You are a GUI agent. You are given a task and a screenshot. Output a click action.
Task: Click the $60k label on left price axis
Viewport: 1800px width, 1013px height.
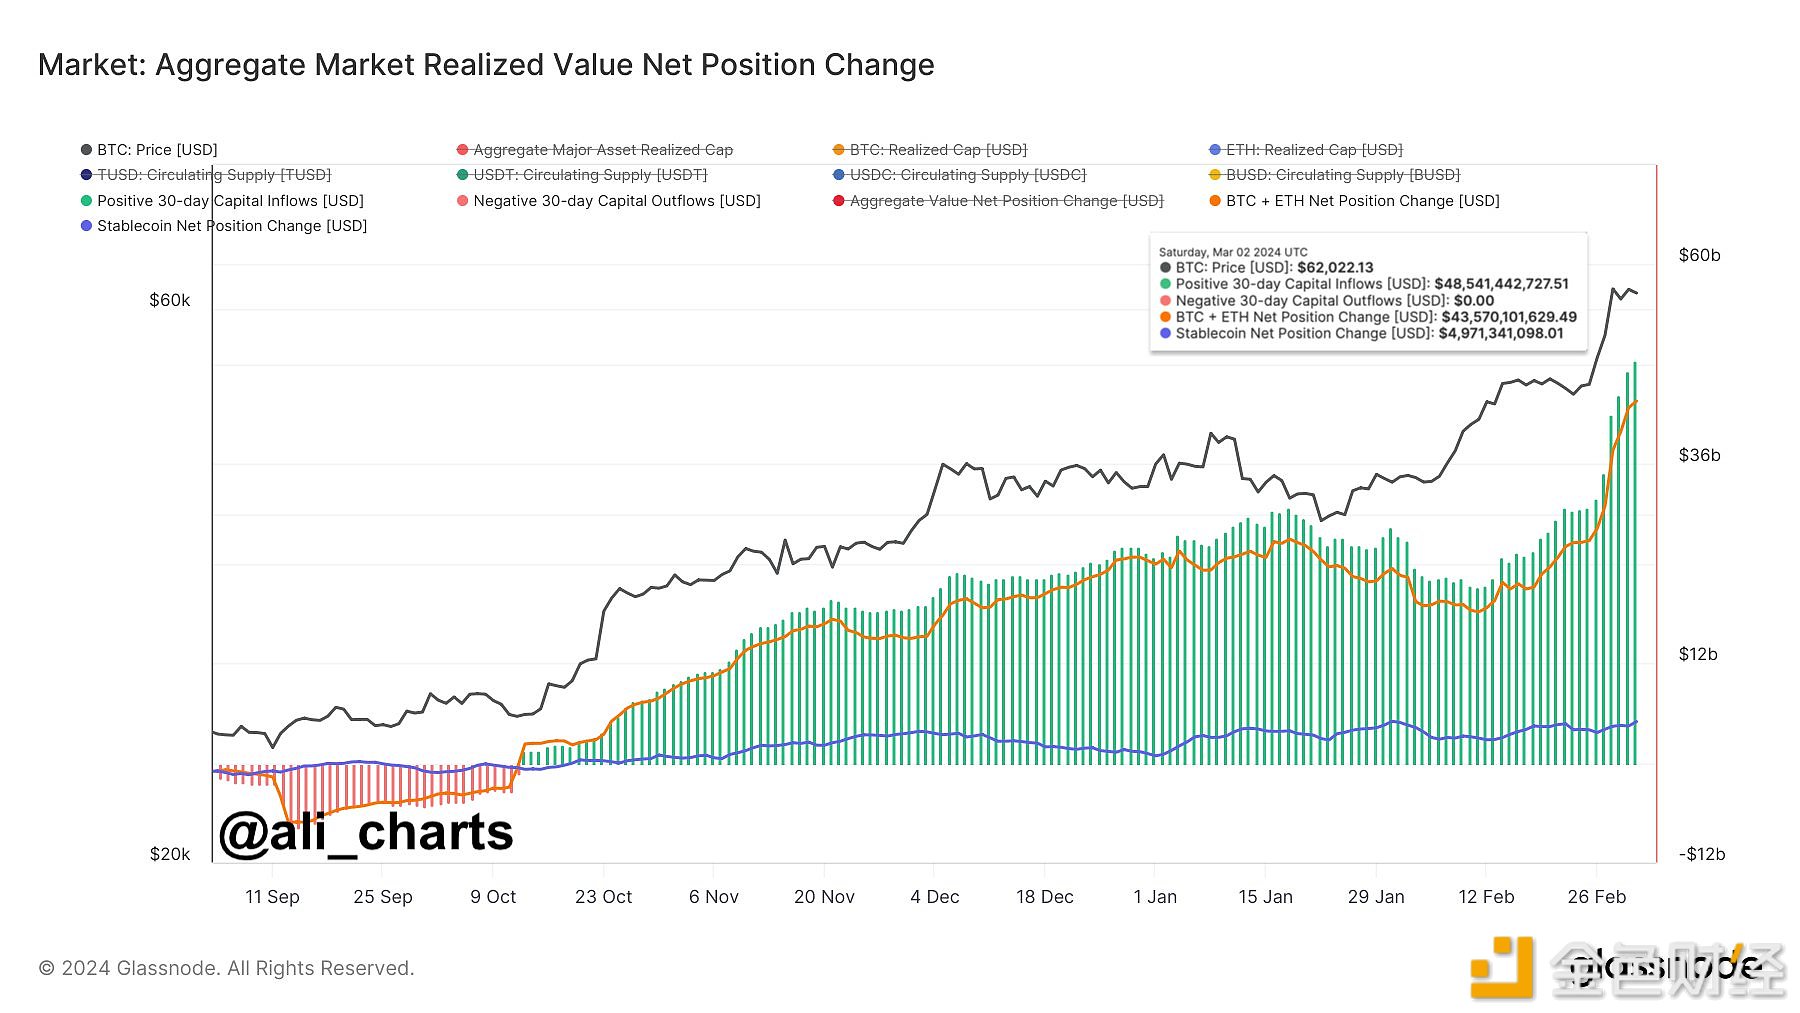tap(169, 300)
